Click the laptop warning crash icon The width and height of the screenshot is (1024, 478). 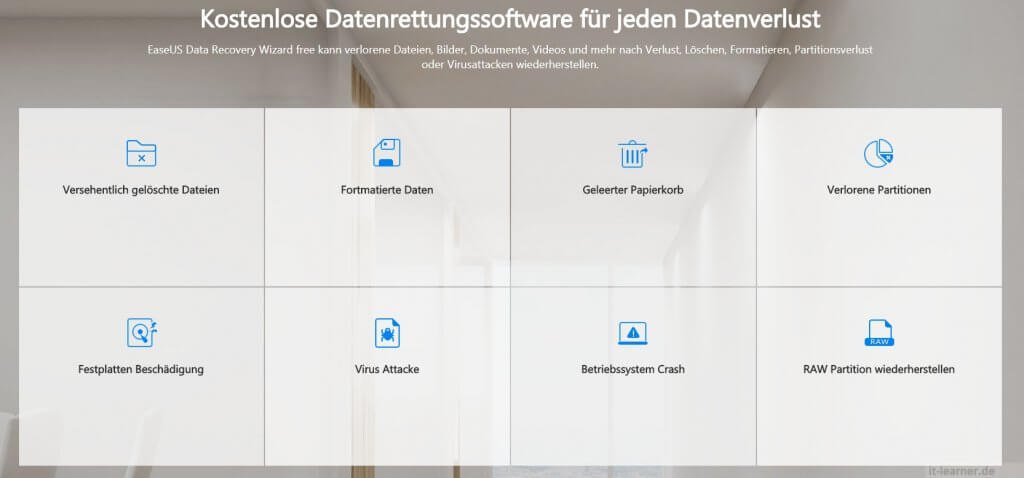[633, 333]
